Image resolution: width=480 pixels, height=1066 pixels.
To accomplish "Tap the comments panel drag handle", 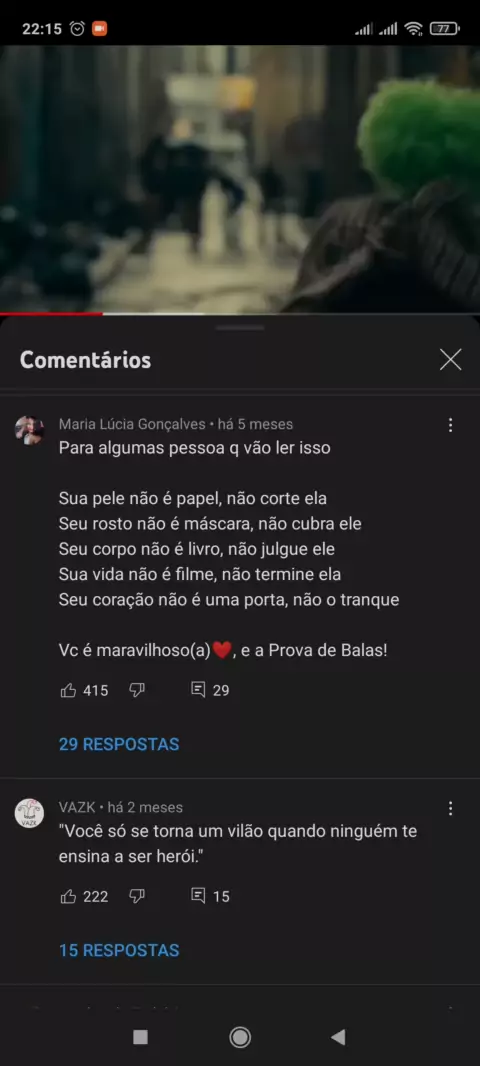I will click(x=240, y=328).
